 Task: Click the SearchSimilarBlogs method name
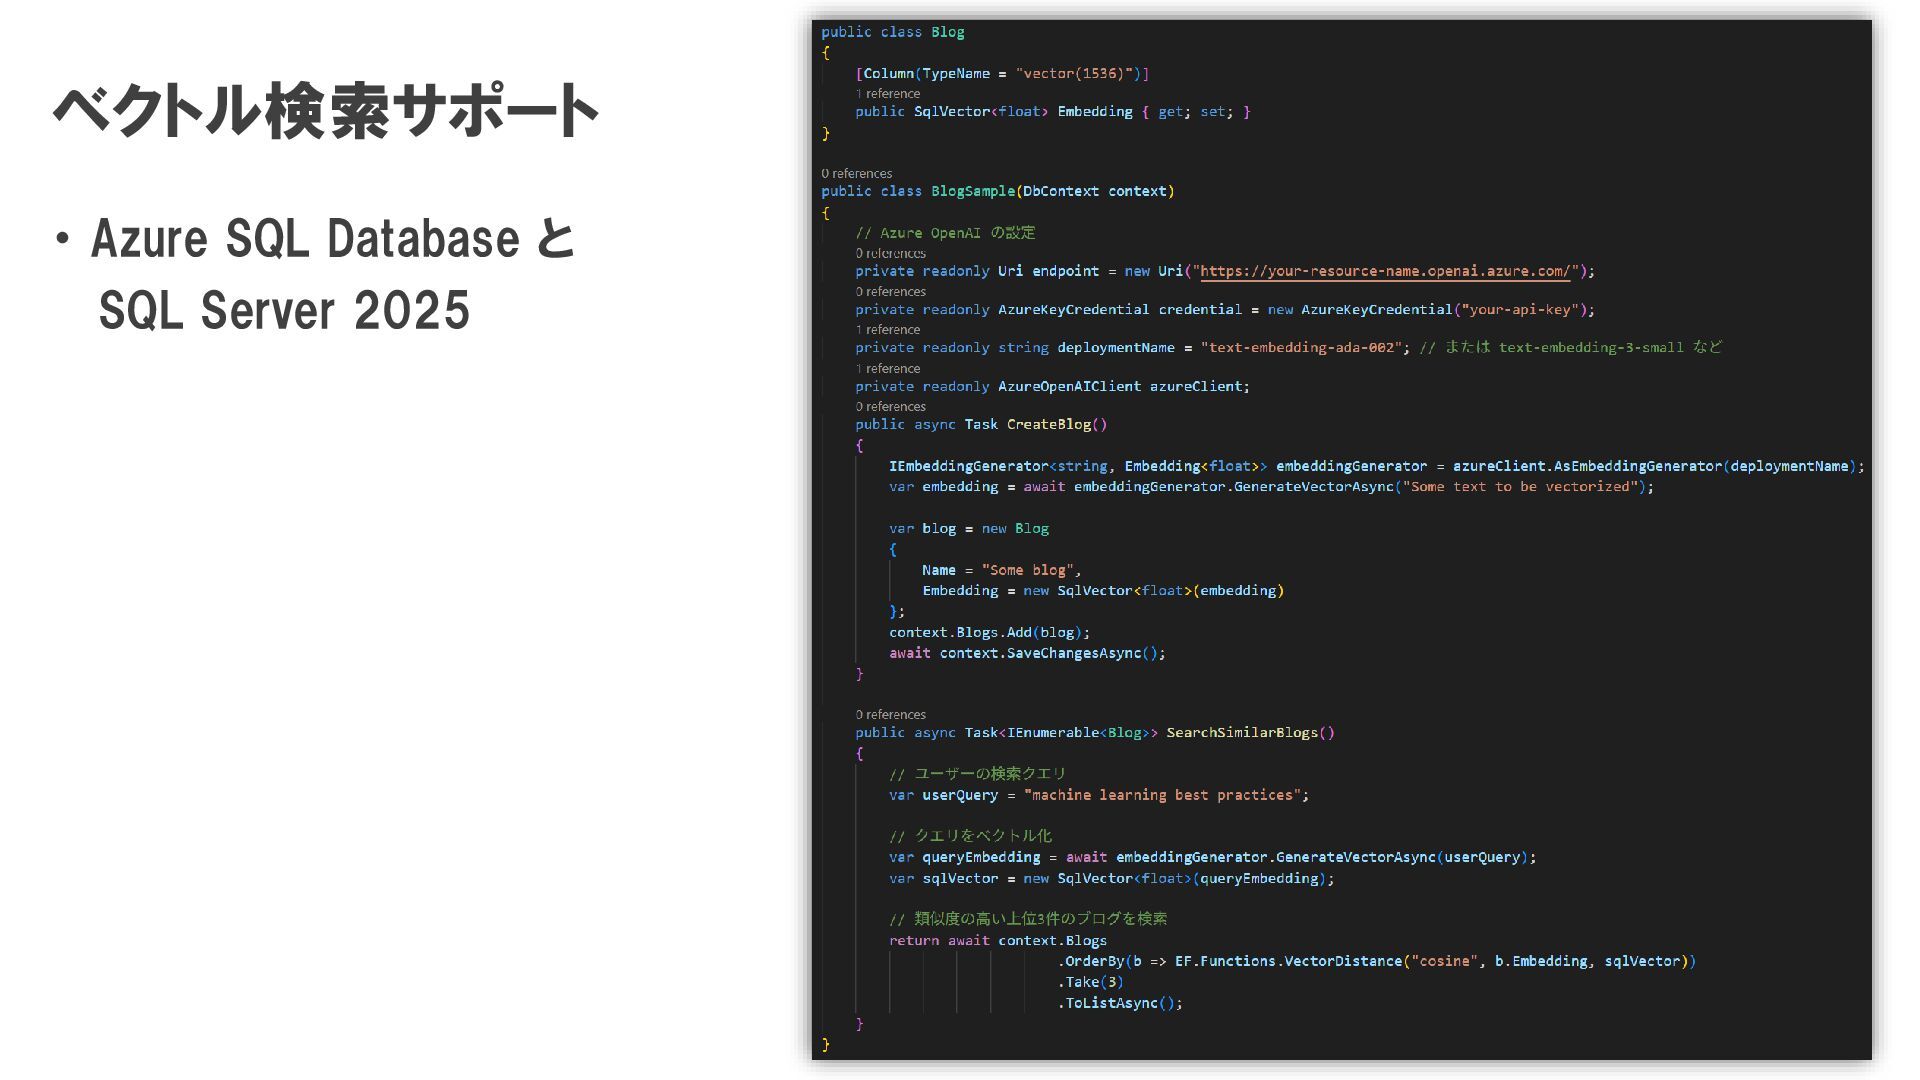coord(1242,733)
